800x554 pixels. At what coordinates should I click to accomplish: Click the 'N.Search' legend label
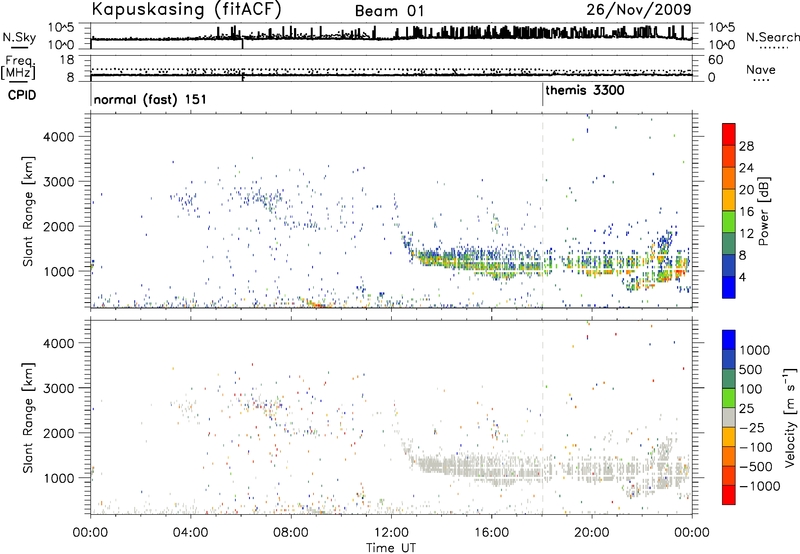[x=772, y=38]
